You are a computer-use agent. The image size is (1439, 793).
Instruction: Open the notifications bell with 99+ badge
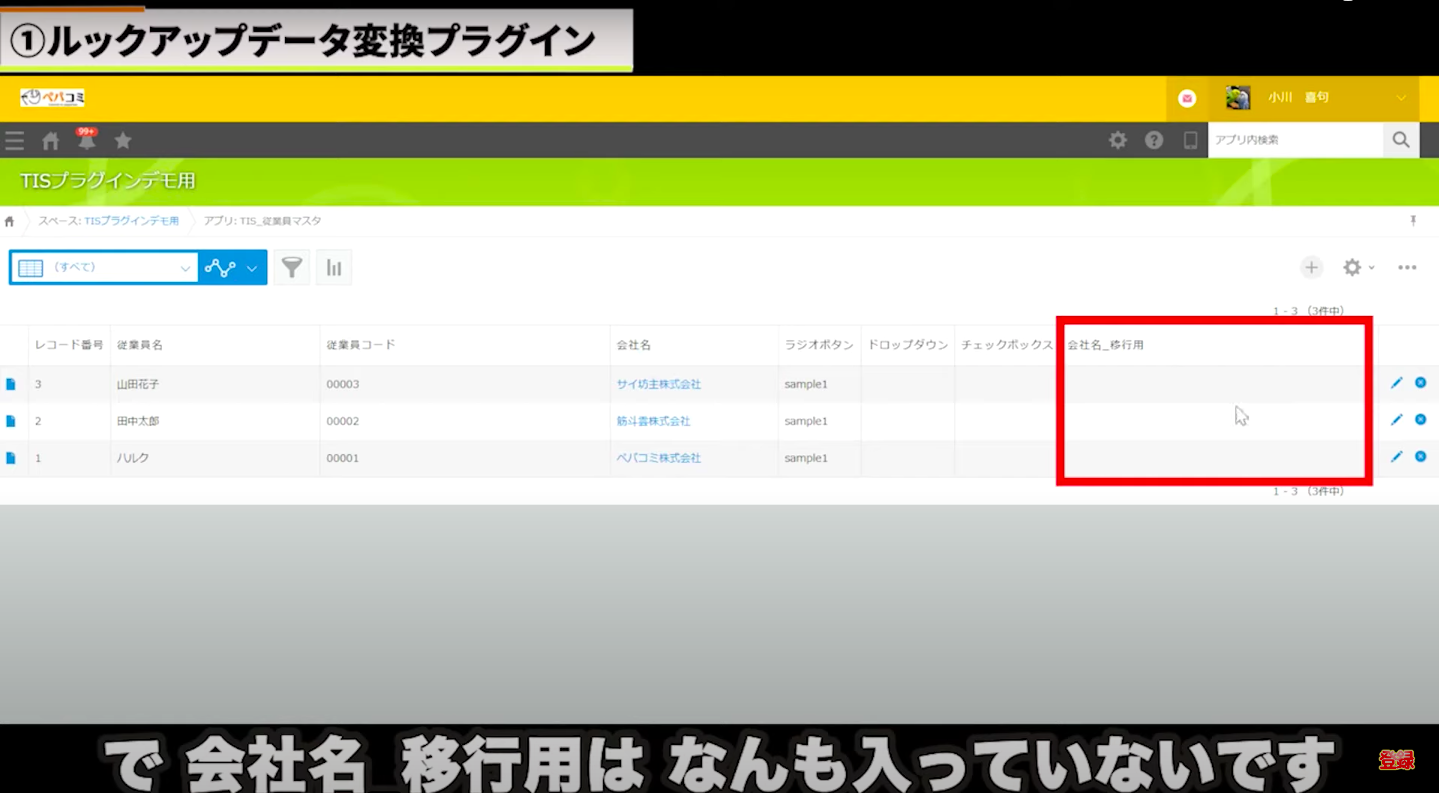87,141
